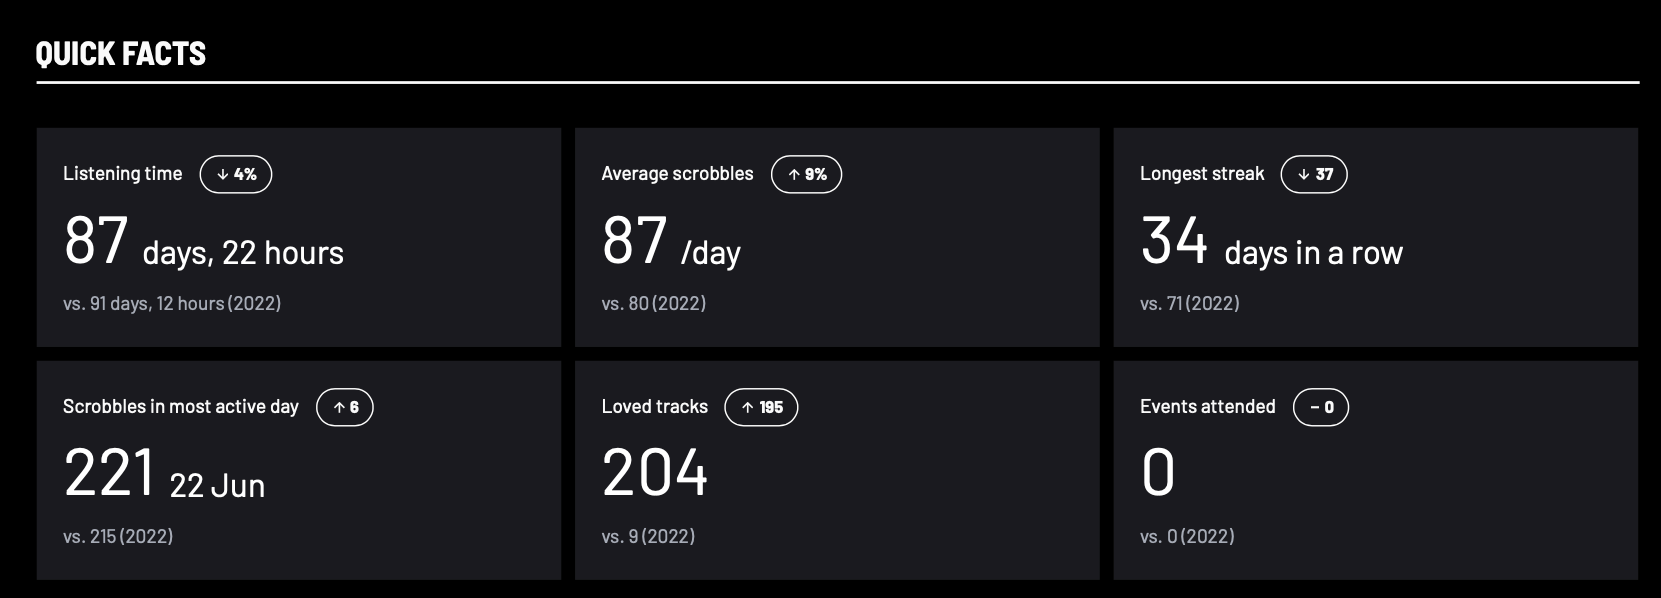1661x598 pixels.
Task: Click the Loved tracks up 195 badge
Action: tap(761, 407)
